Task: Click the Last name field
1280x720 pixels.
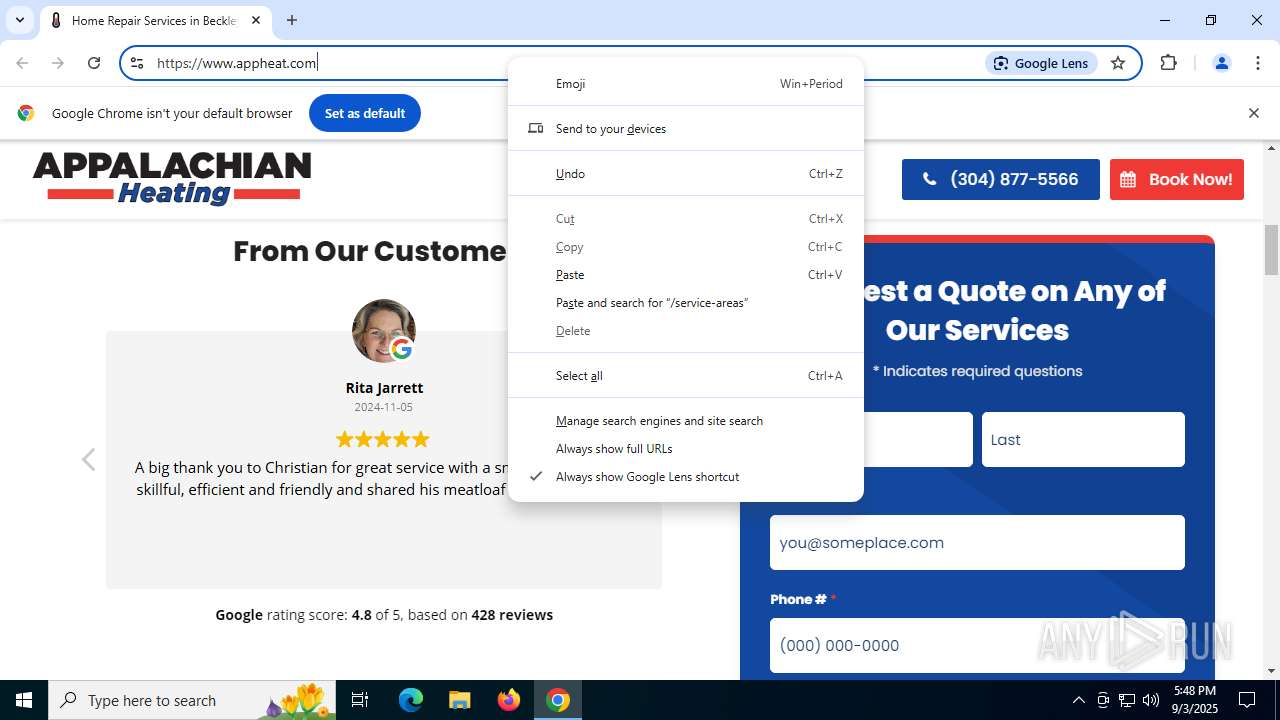Action: pos(1083,440)
